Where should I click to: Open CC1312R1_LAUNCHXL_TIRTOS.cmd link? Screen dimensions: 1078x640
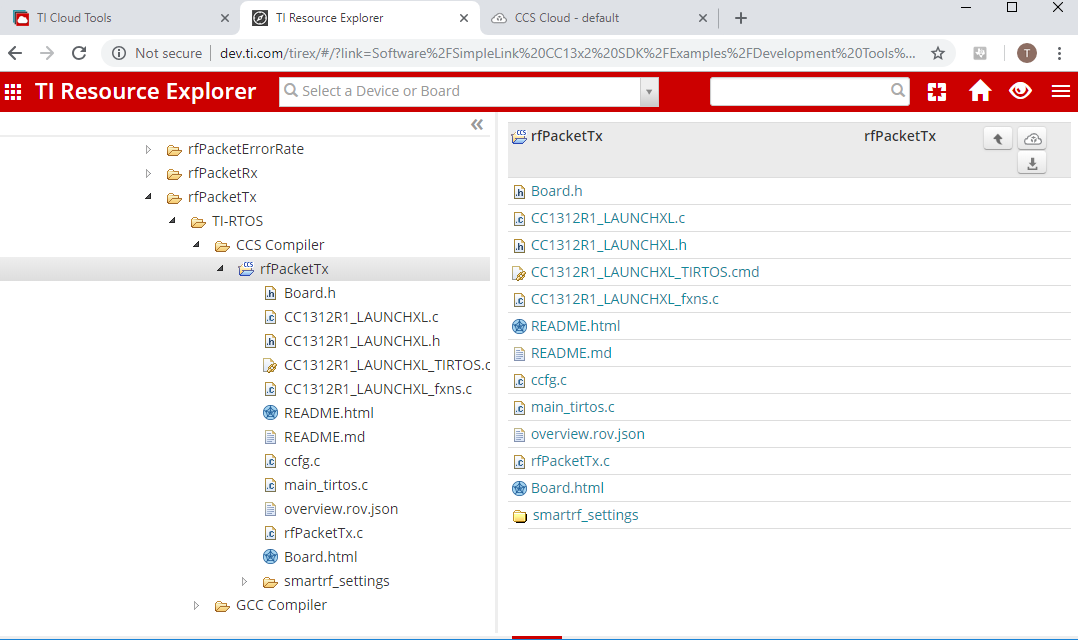point(645,272)
